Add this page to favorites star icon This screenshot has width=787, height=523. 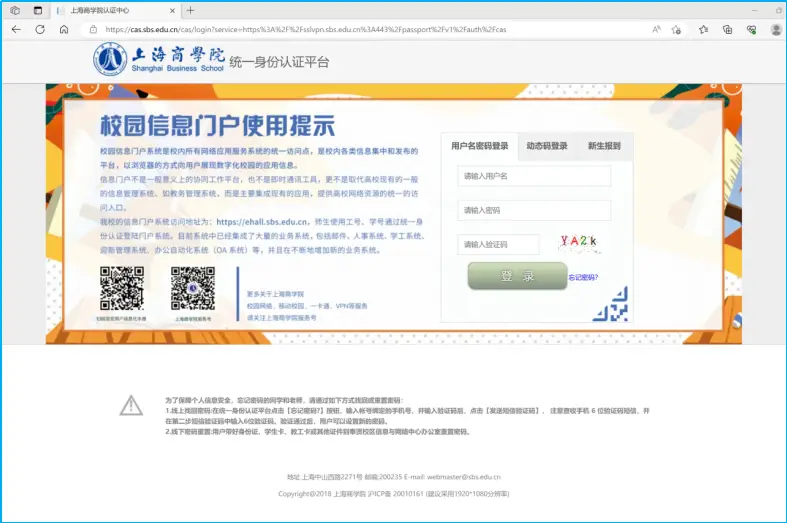[676, 30]
